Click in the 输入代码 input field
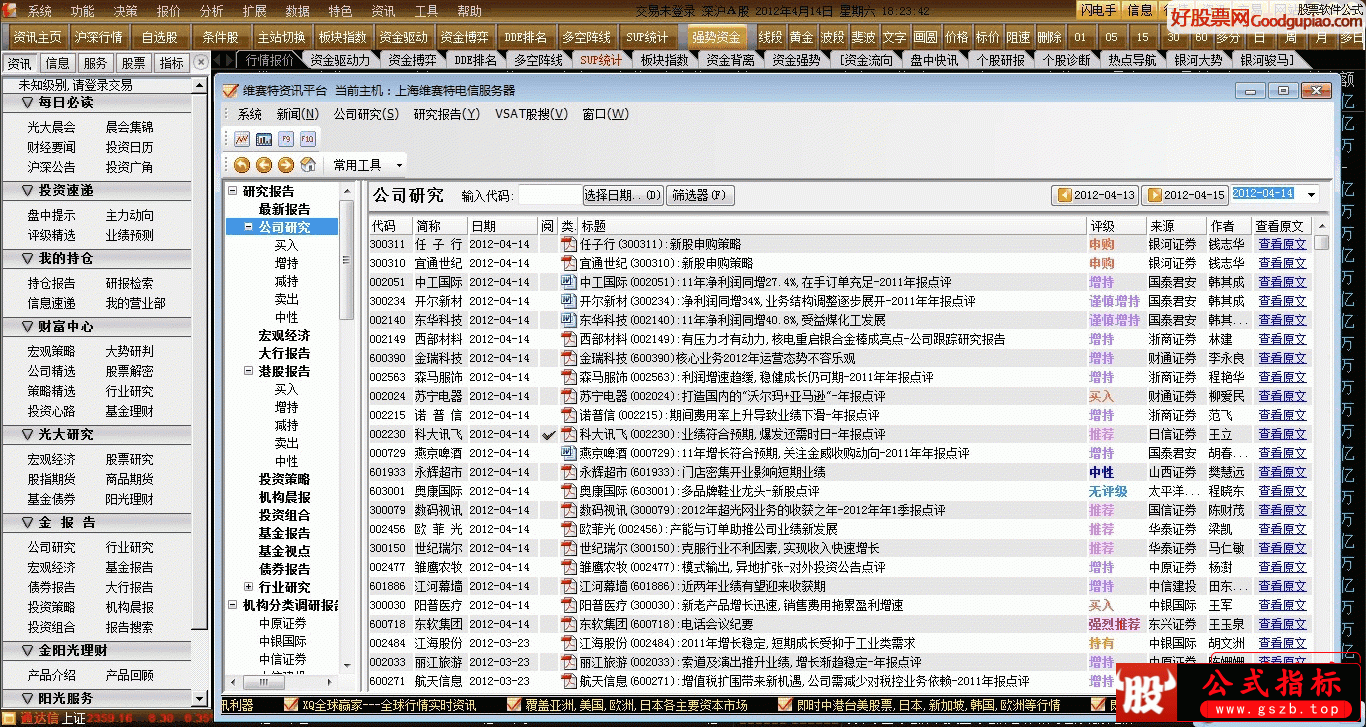Viewport: 1366px width, 727px height. [549, 195]
